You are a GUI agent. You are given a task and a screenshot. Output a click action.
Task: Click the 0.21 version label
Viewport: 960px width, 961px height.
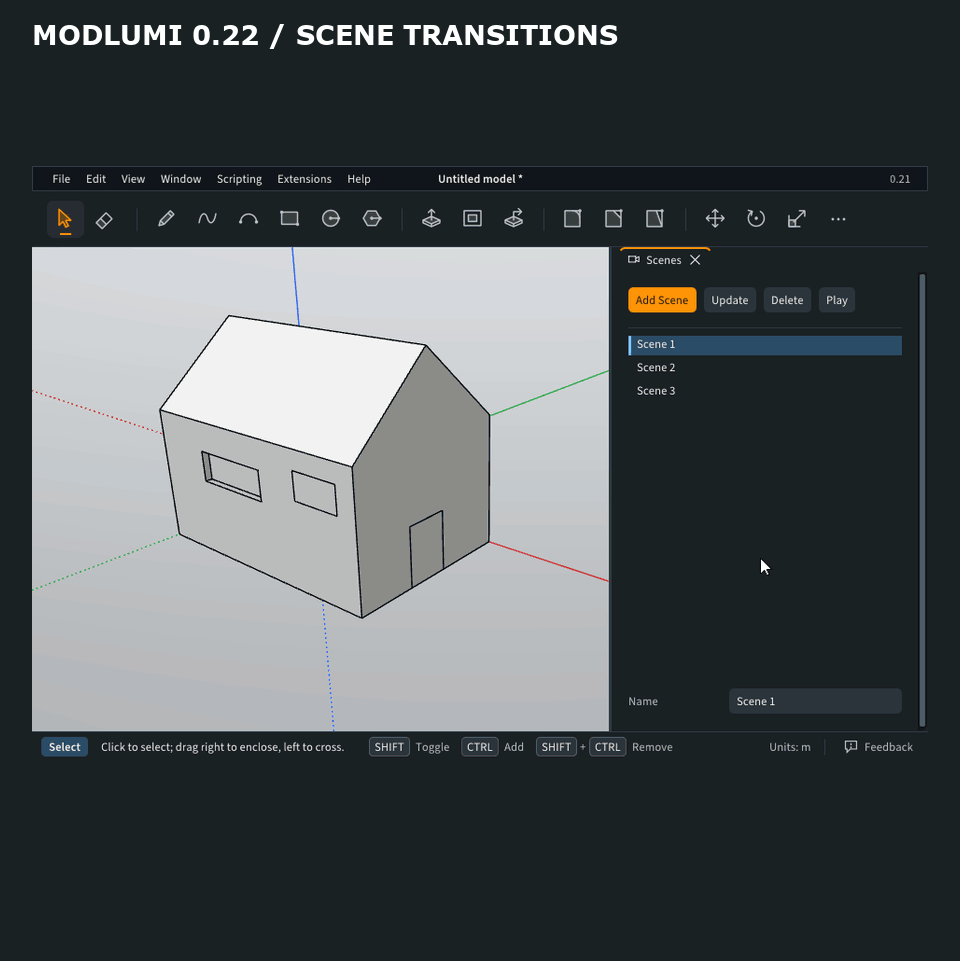pos(900,179)
